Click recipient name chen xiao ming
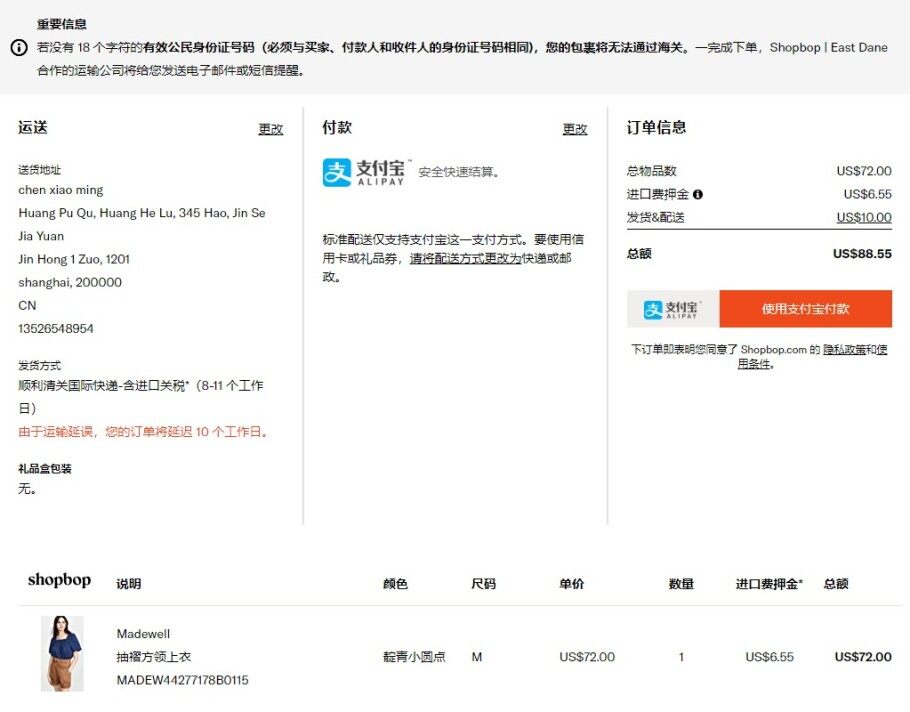 click(x=60, y=190)
